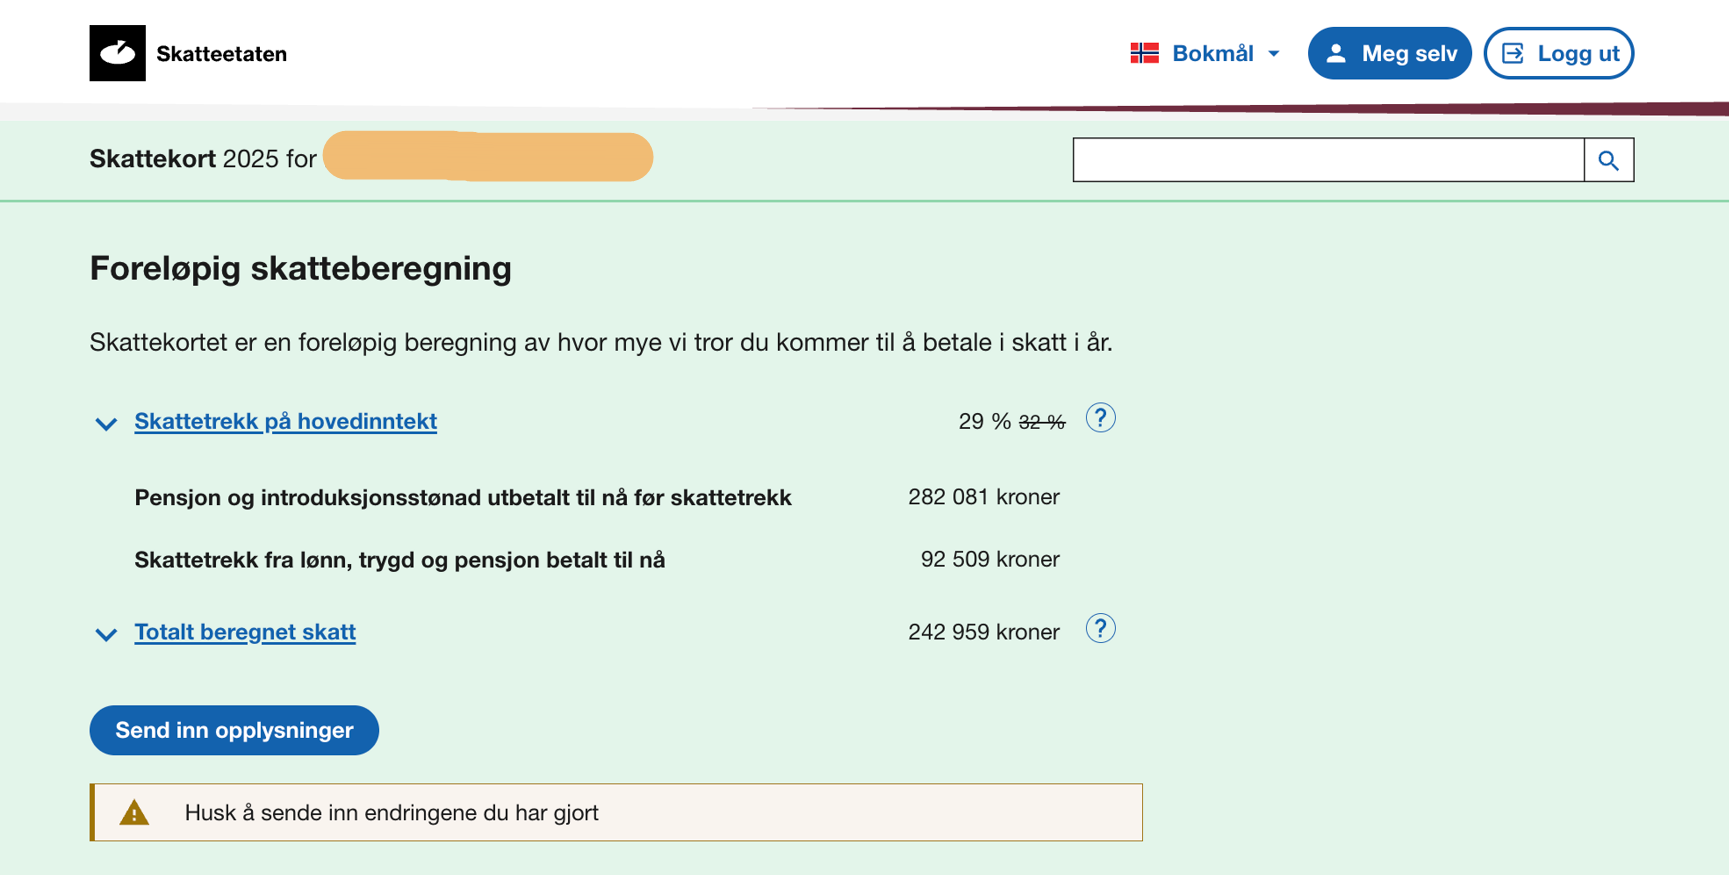This screenshot has width=1729, height=875.
Task: Open the Skattetrekk på hovedinntekt link
Action: coord(285,421)
